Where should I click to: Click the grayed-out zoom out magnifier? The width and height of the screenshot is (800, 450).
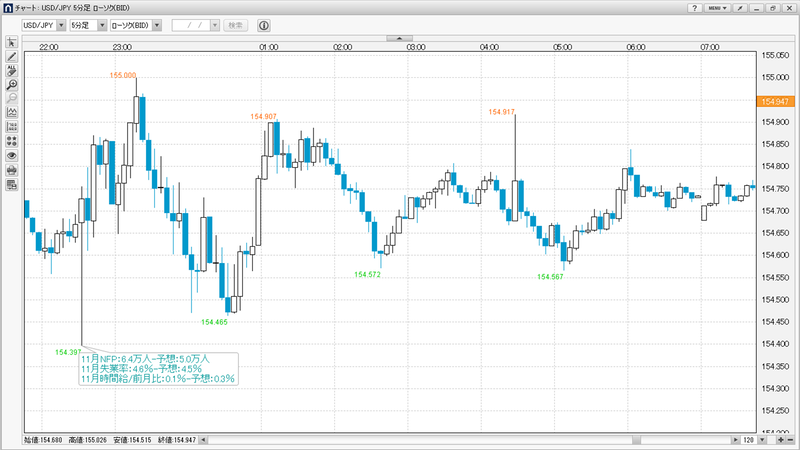[11, 98]
